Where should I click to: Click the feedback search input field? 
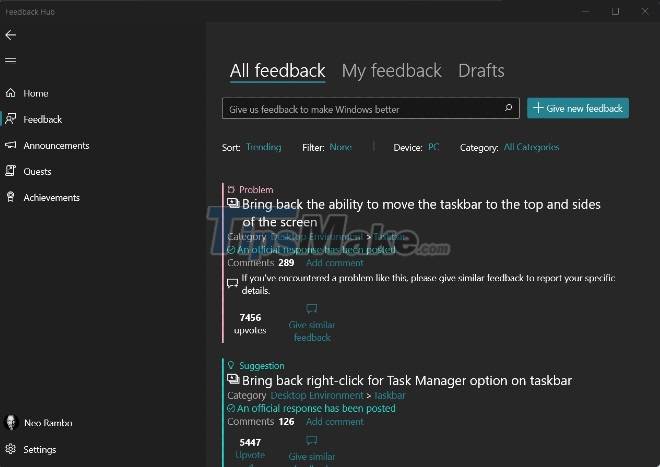pos(370,108)
